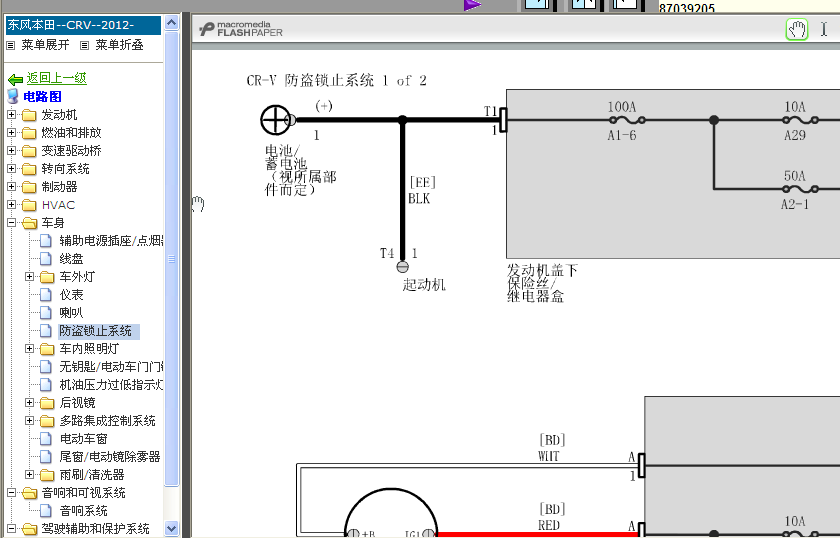Screen dimensions: 840x538
Task: Expand the 车内照明灯 subfolder node
Action: [29, 348]
